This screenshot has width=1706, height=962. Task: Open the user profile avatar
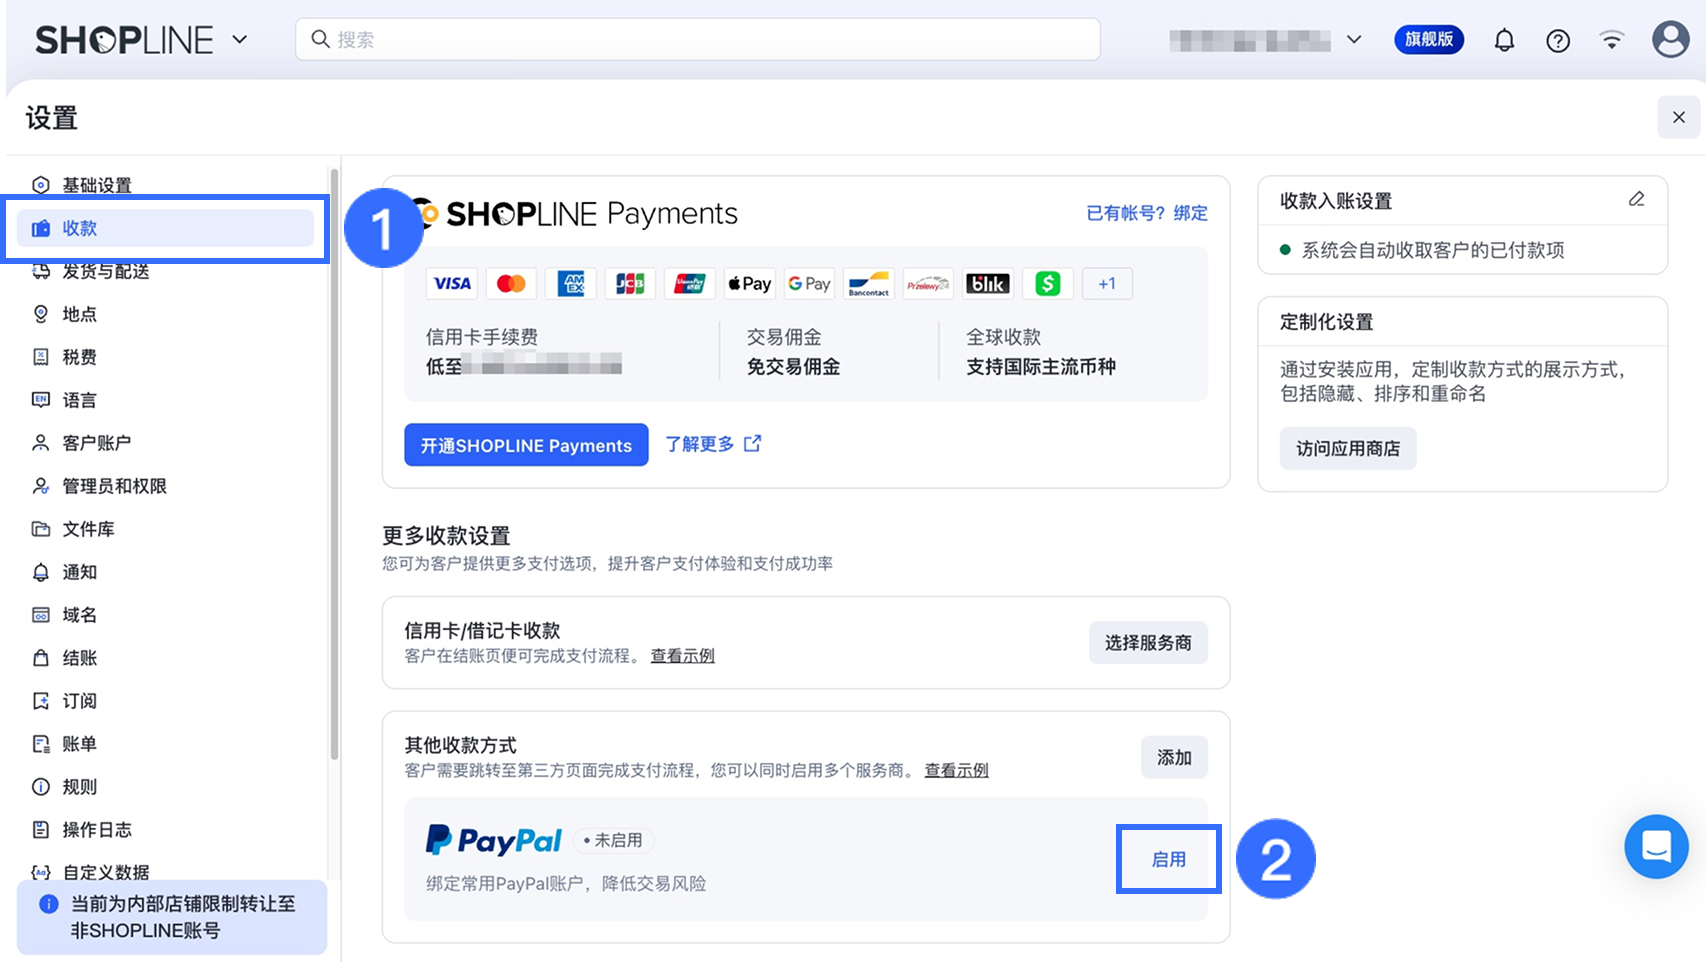[x=1670, y=40]
